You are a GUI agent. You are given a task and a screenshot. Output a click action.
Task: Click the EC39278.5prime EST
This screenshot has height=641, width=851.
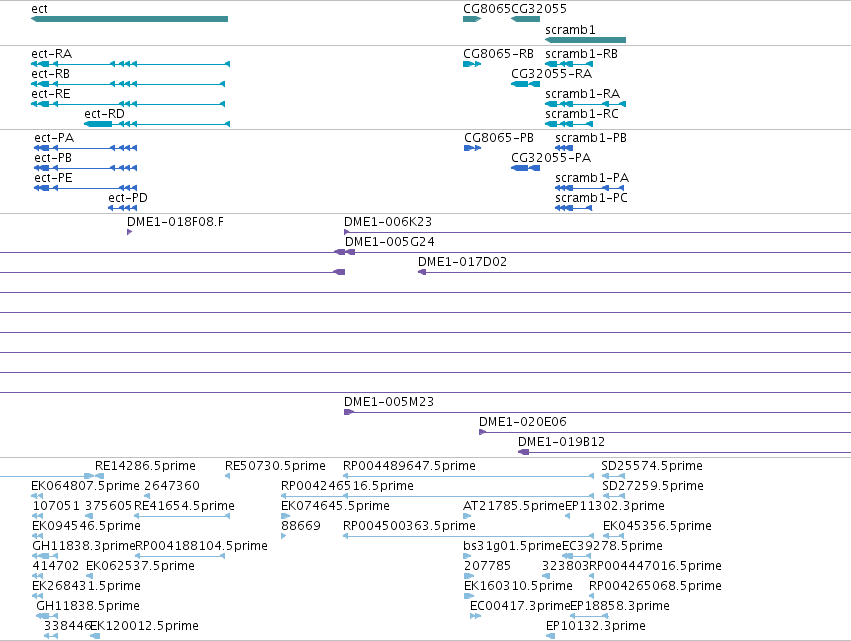click(x=576, y=556)
